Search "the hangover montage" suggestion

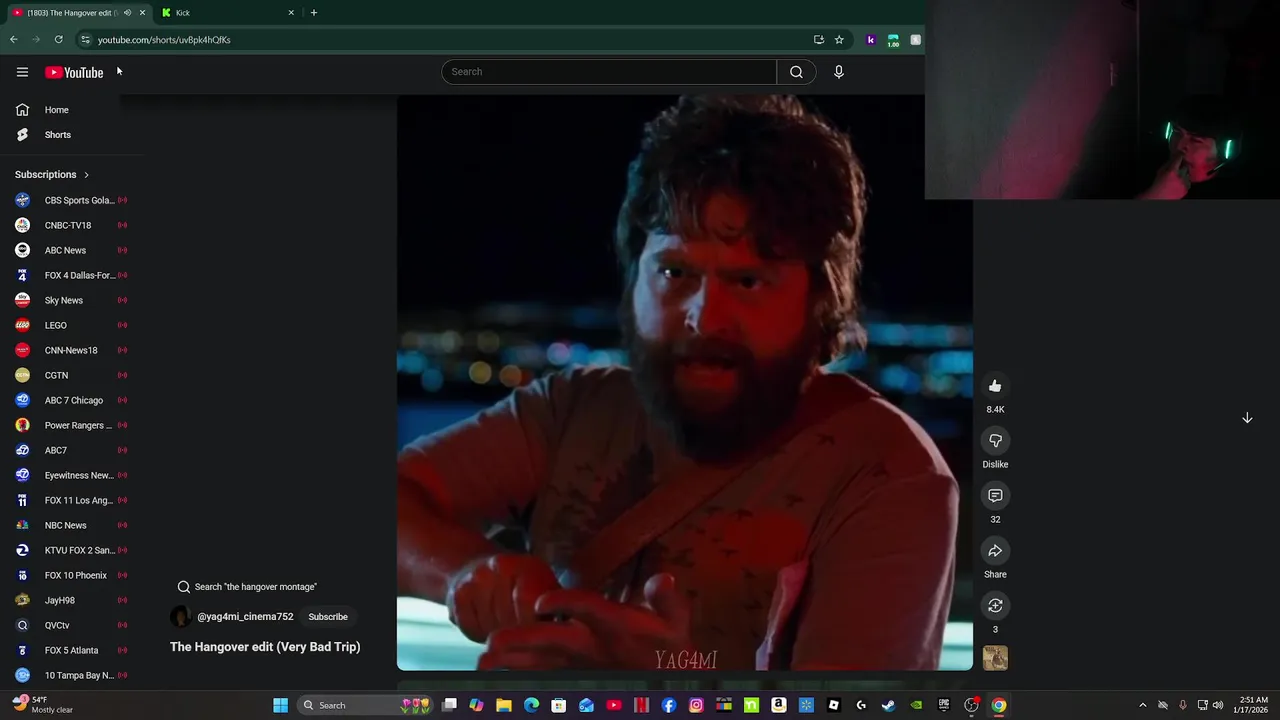point(247,587)
